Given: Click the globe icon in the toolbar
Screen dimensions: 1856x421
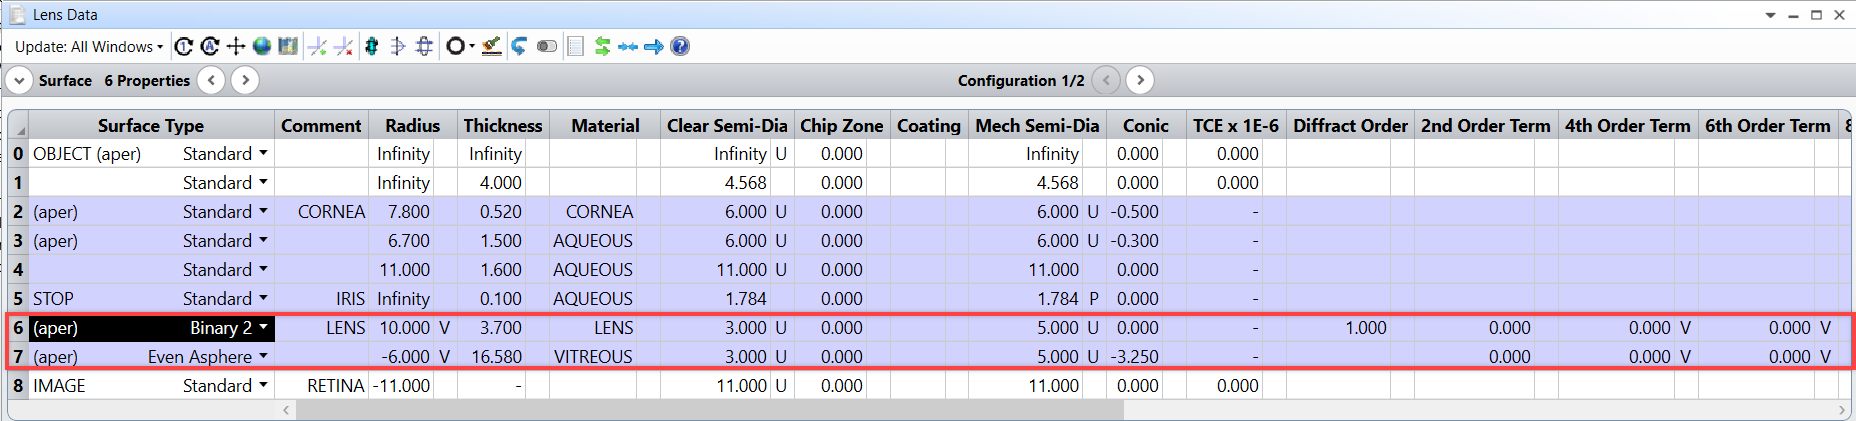Looking at the screenshot, I should 262,46.
